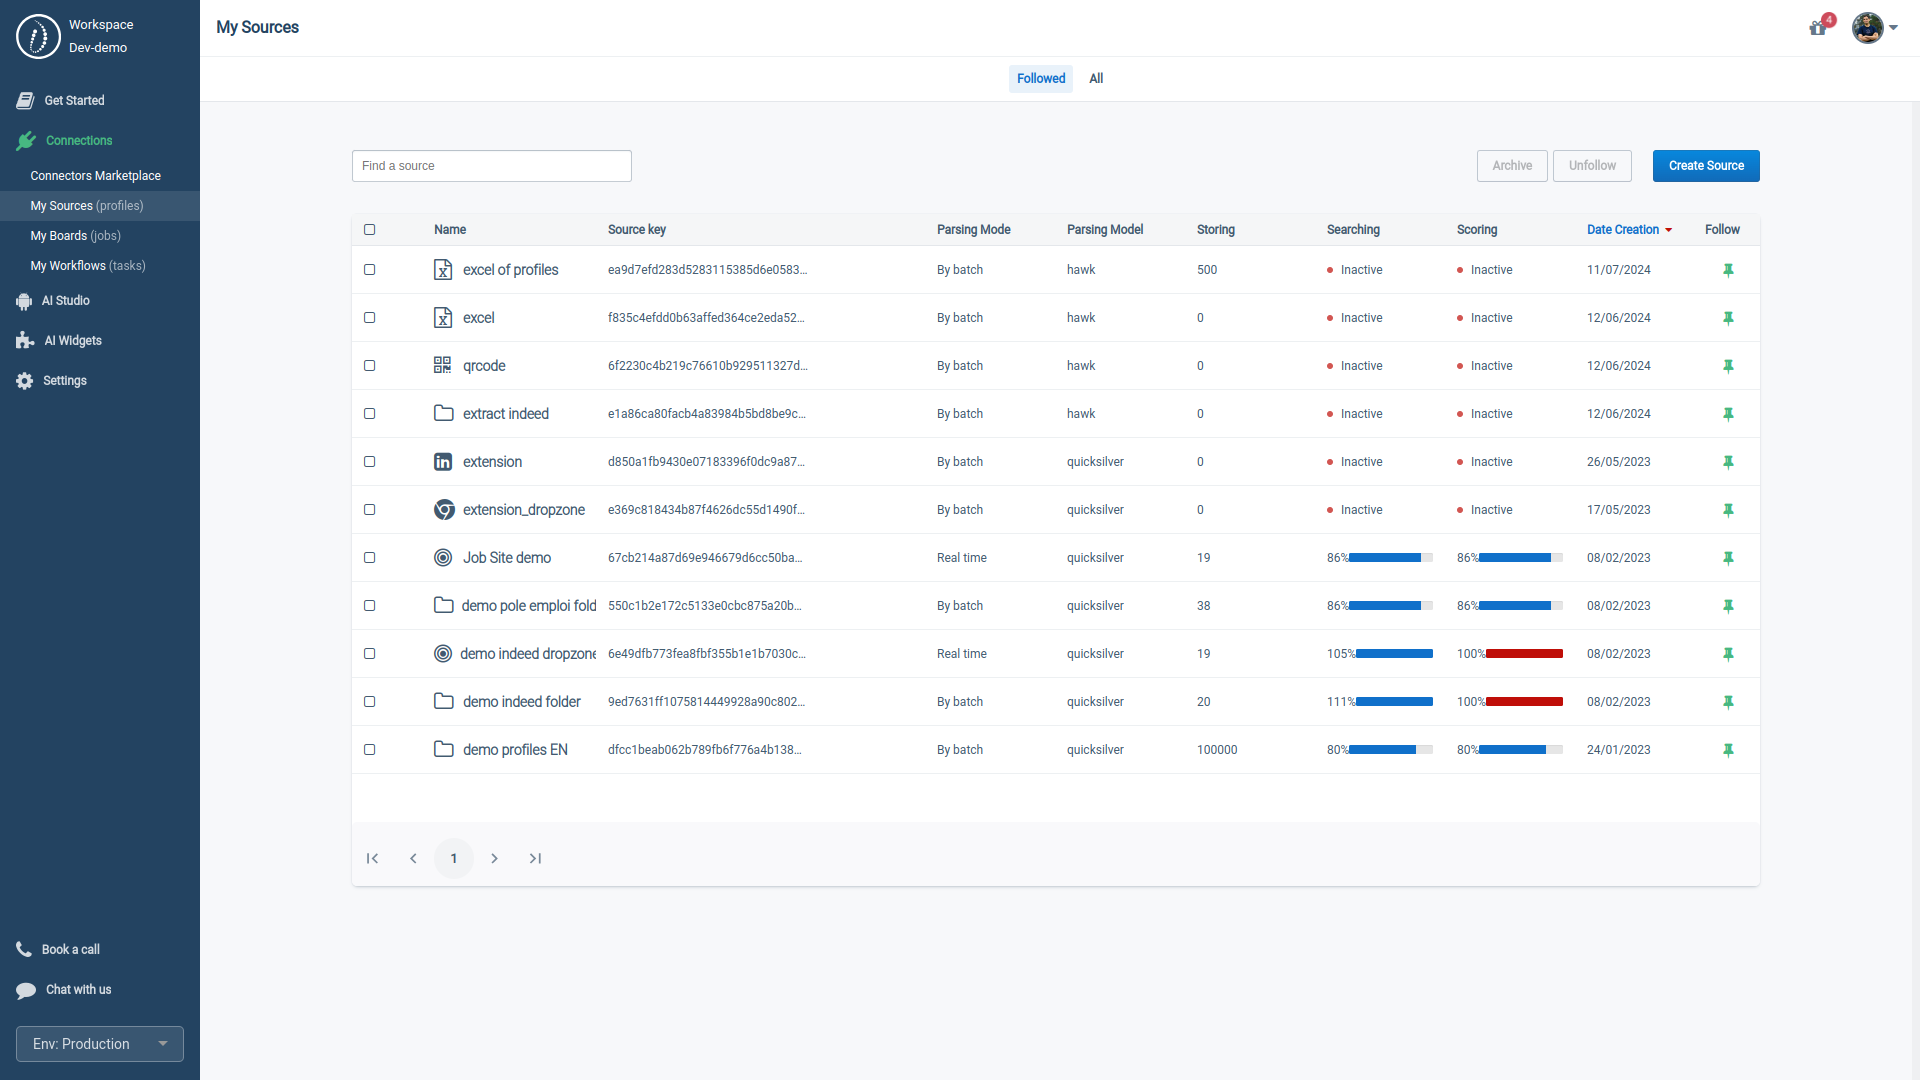
Task: Select the demo indeed folder checkbox
Action: (370, 702)
